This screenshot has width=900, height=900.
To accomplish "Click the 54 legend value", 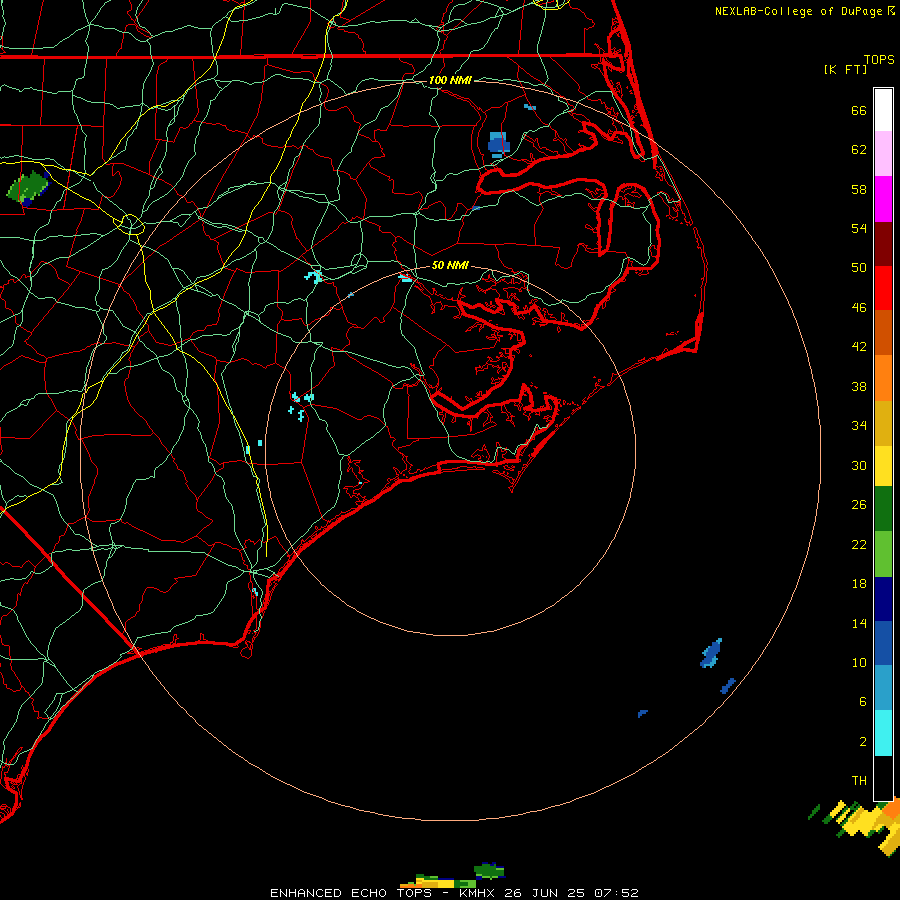I will (859, 228).
